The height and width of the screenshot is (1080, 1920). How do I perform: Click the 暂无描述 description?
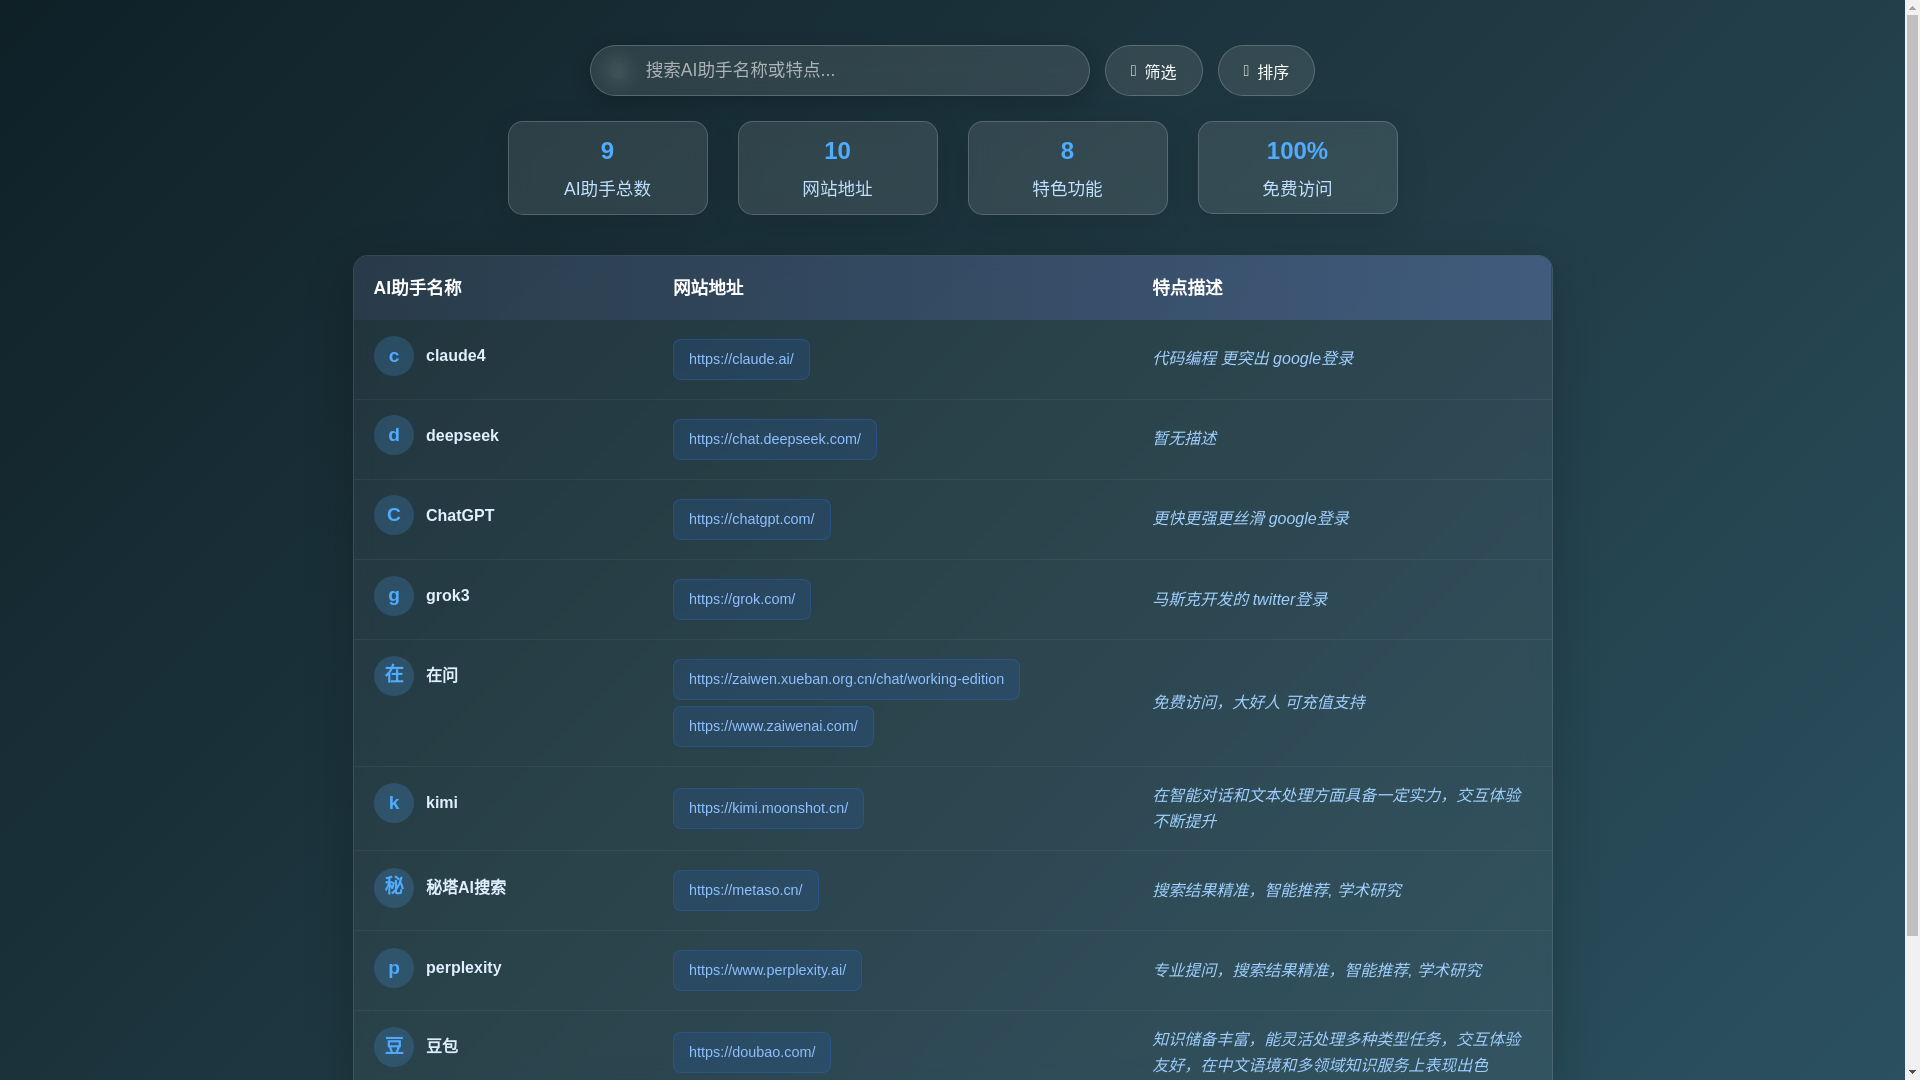(x=1184, y=439)
